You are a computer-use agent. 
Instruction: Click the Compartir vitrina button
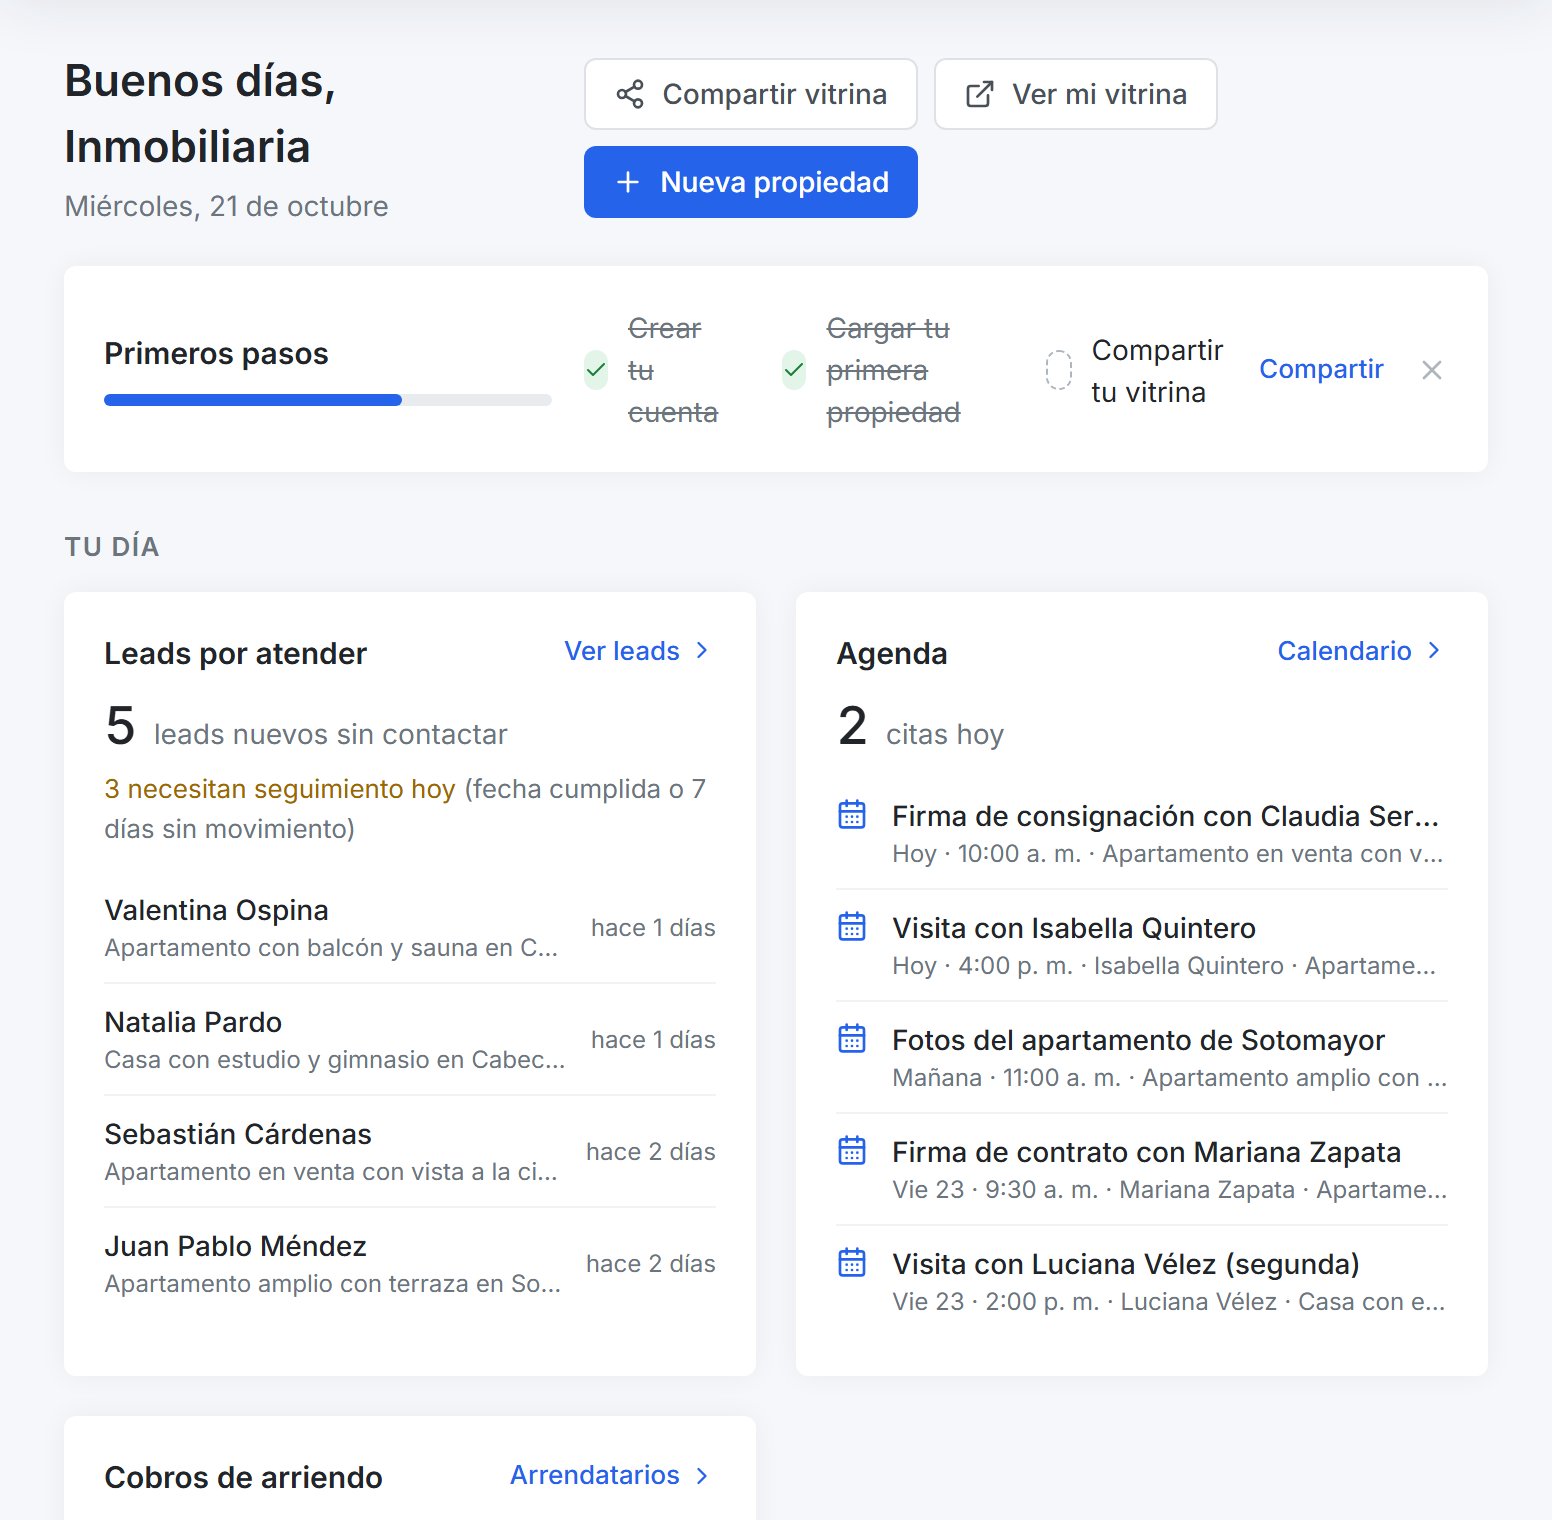pos(751,94)
